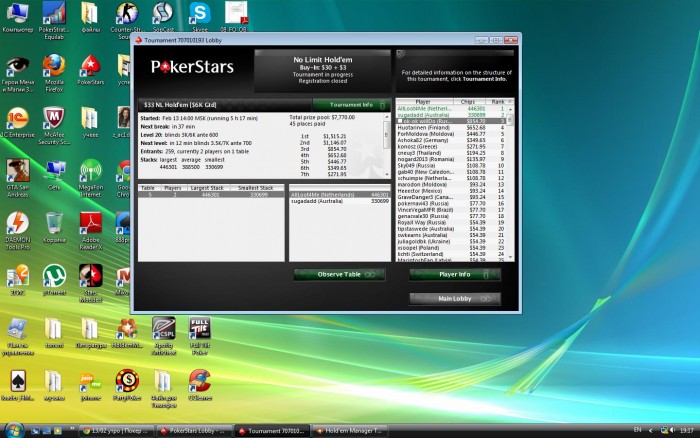Image resolution: width=700 pixels, height=438 pixels.
Task: Open the eye-icon game shortcut on the desktop
Action: (17, 73)
